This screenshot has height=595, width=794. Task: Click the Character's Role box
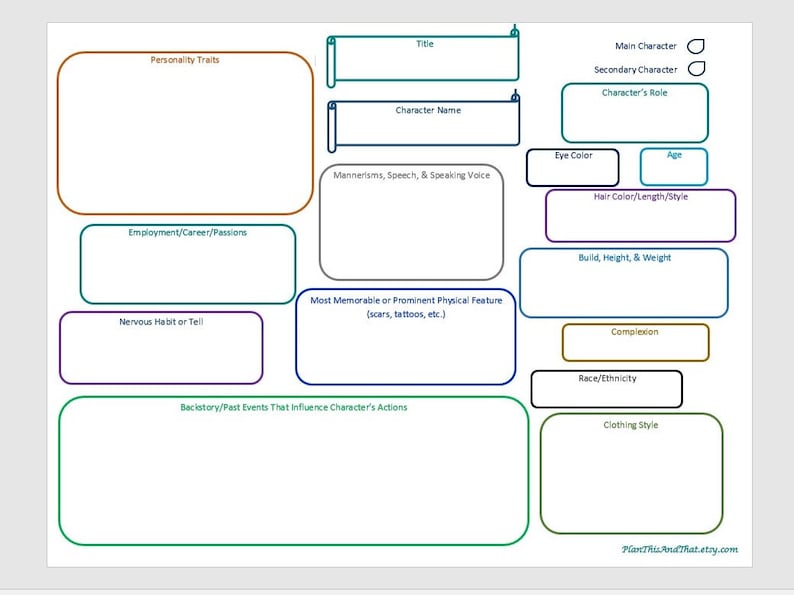pyautogui.click(x=634, y=113)
